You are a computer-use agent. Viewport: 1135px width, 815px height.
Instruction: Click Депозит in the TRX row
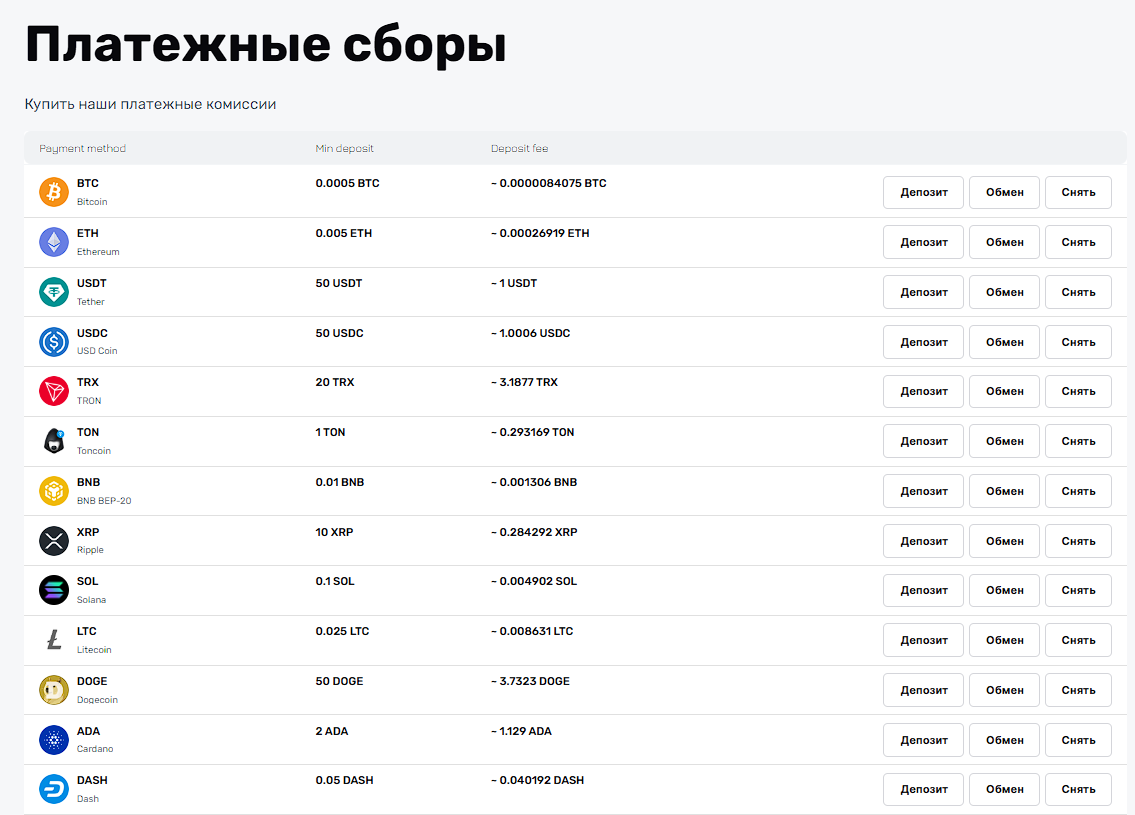pos(924,392)
